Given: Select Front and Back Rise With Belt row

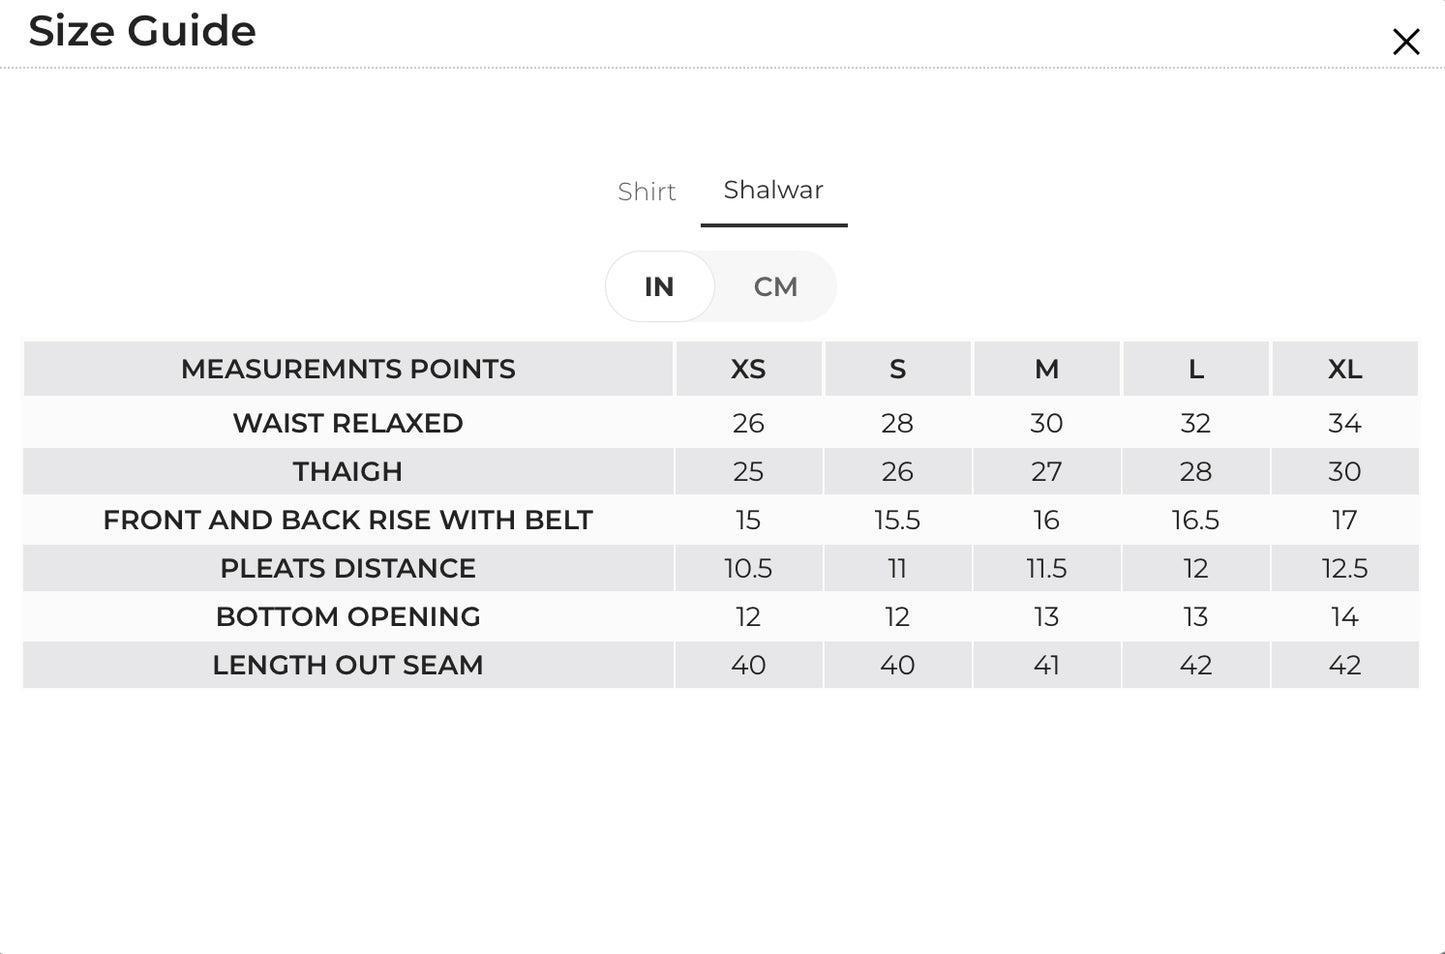Looking at the screenshot, I should tap(721, 520).
